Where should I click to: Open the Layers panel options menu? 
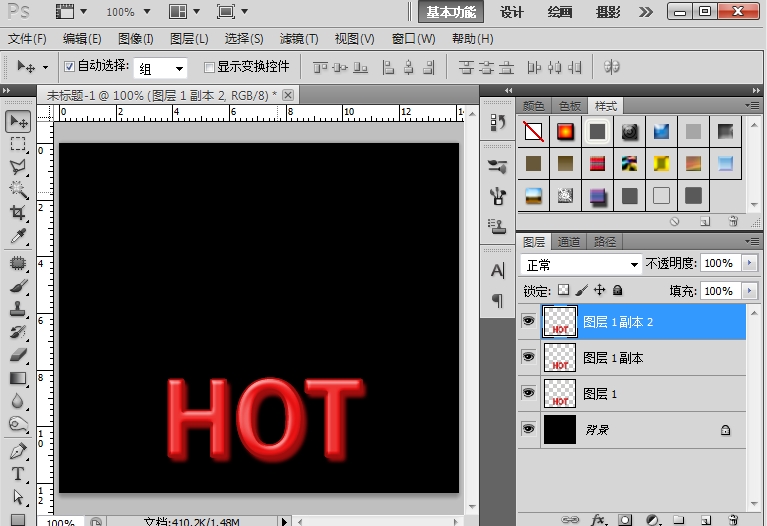click(752, 241)
